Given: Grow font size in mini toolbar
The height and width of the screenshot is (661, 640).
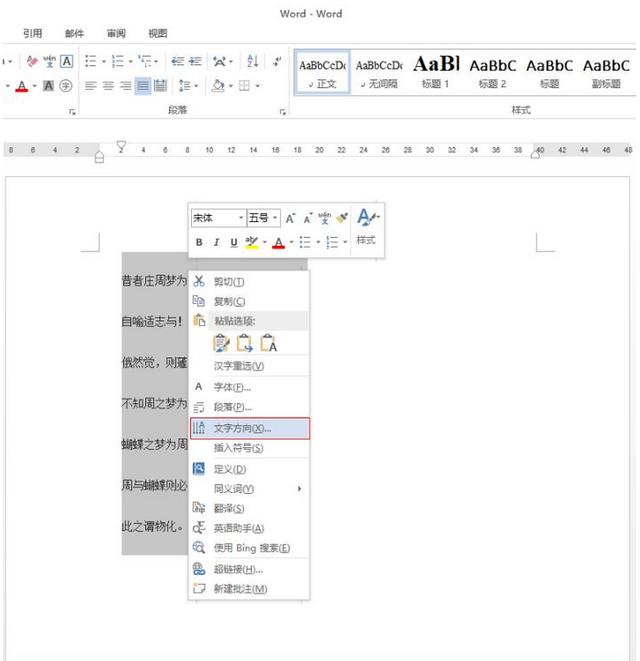Looking at the screenshot, I should point(290,218).
